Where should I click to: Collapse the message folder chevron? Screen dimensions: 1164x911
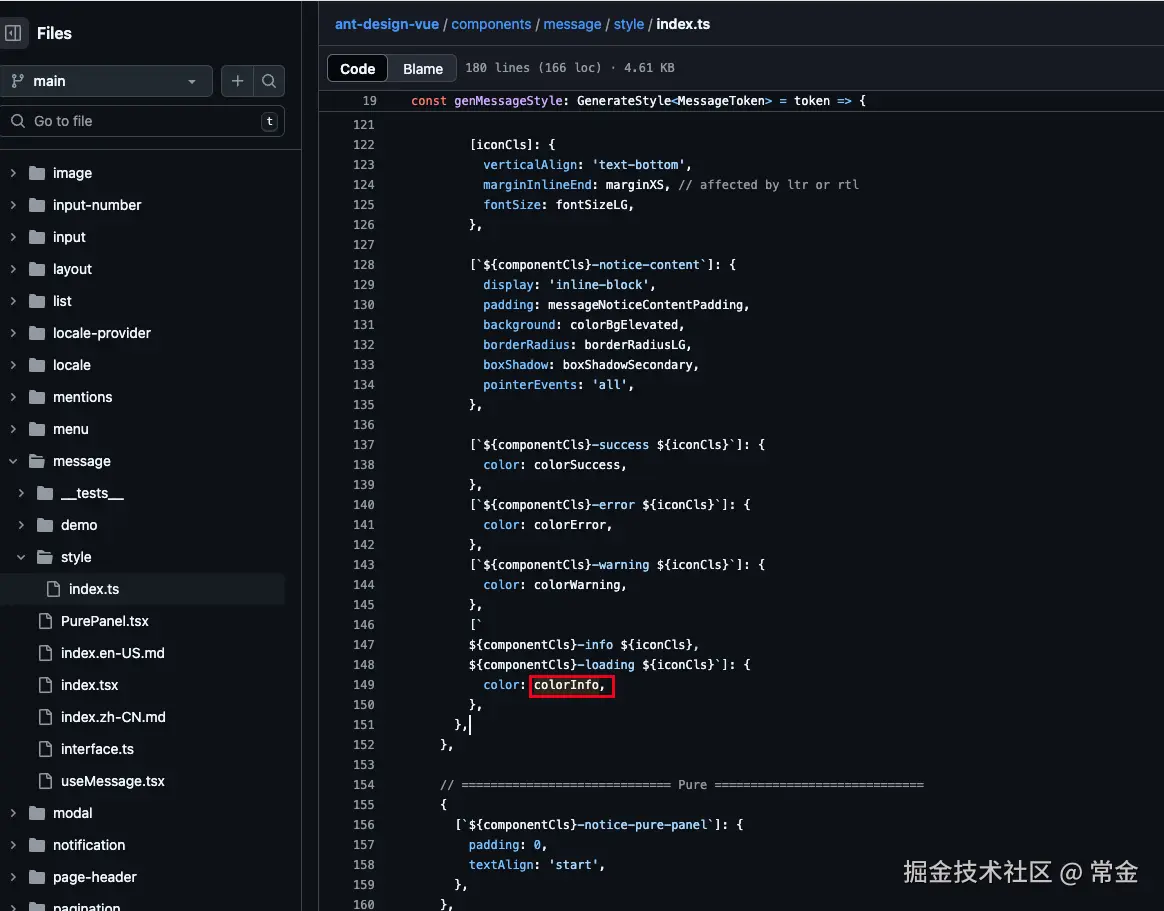point(13,461)
